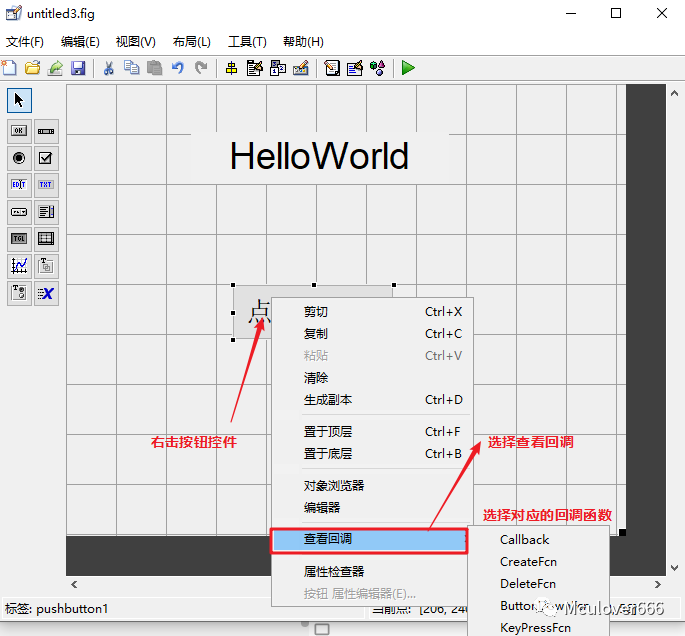
Task: Choose 剪切 in the context menu
Action: [372, 312]
